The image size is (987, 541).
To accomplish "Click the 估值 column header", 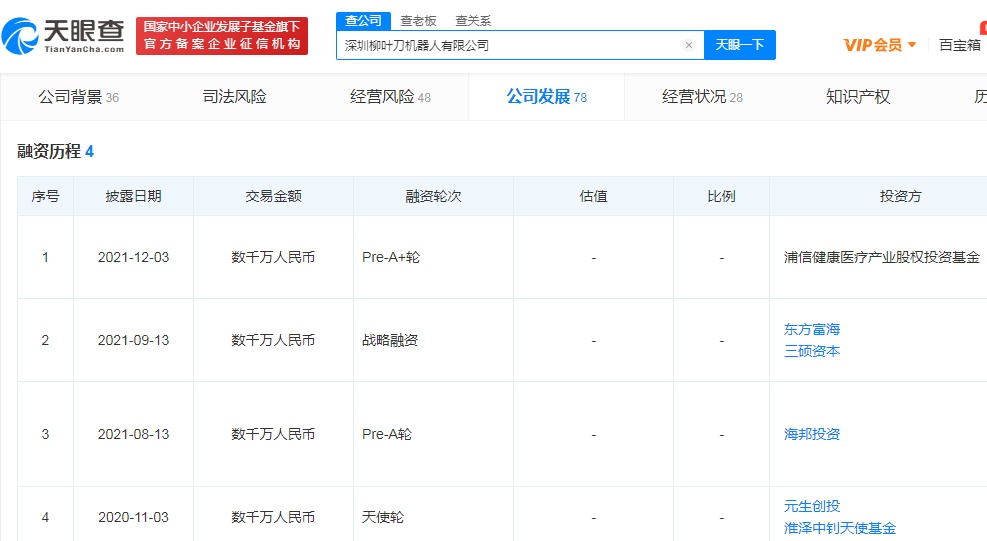I will pos(593,196).
